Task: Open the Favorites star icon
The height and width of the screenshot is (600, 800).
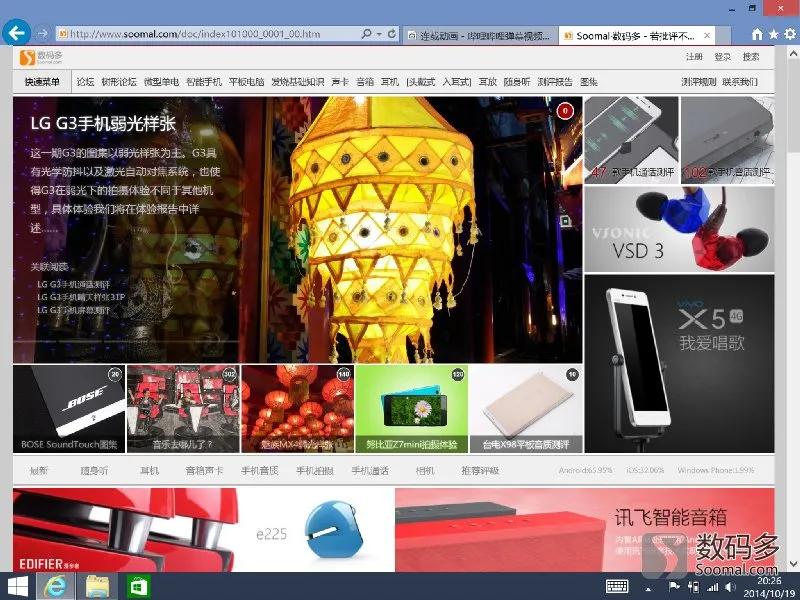Action: (773, 34)
